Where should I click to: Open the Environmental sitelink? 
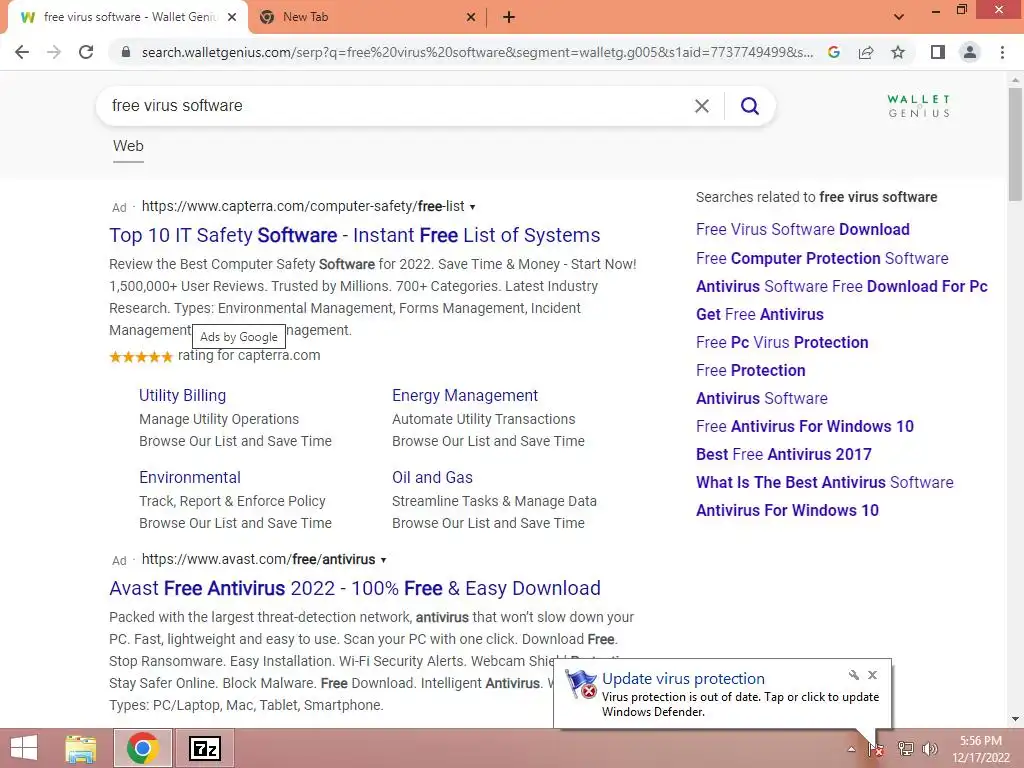(x=190, y=477)
